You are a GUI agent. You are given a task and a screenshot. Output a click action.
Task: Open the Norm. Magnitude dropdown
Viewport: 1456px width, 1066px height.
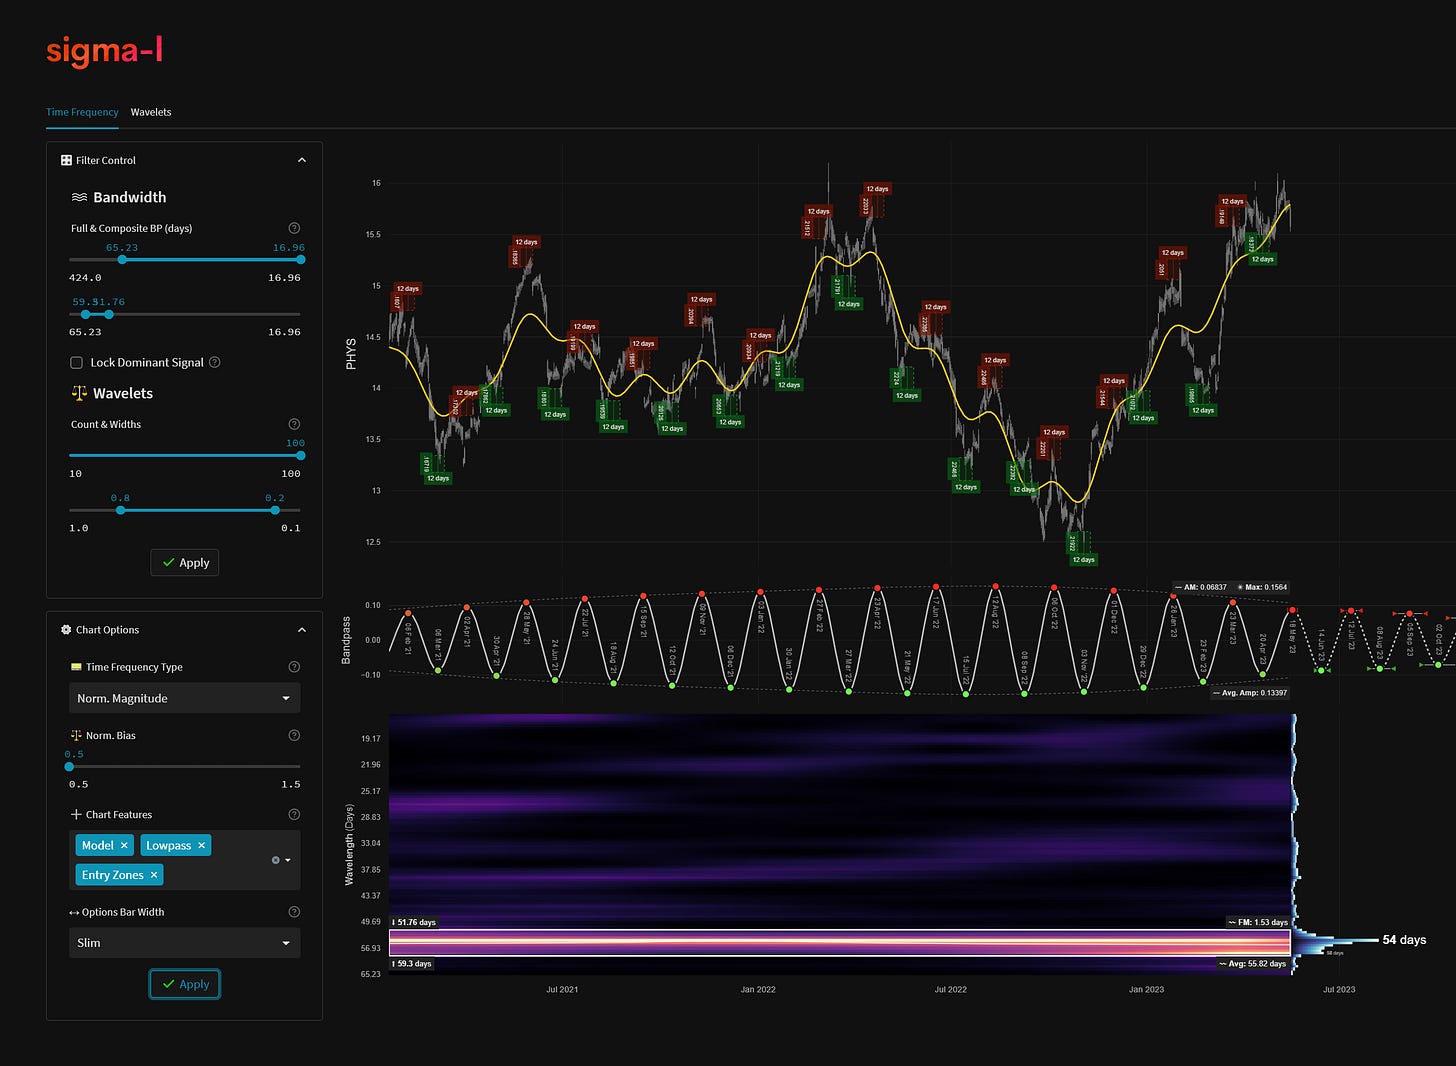tap(184, 698)
